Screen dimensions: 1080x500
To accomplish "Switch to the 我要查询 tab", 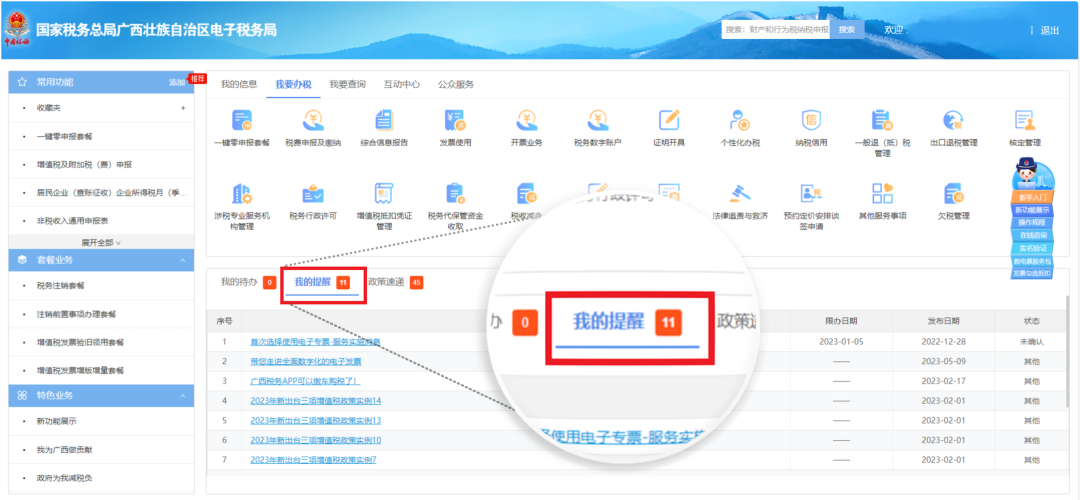I will tap(347, 85).
